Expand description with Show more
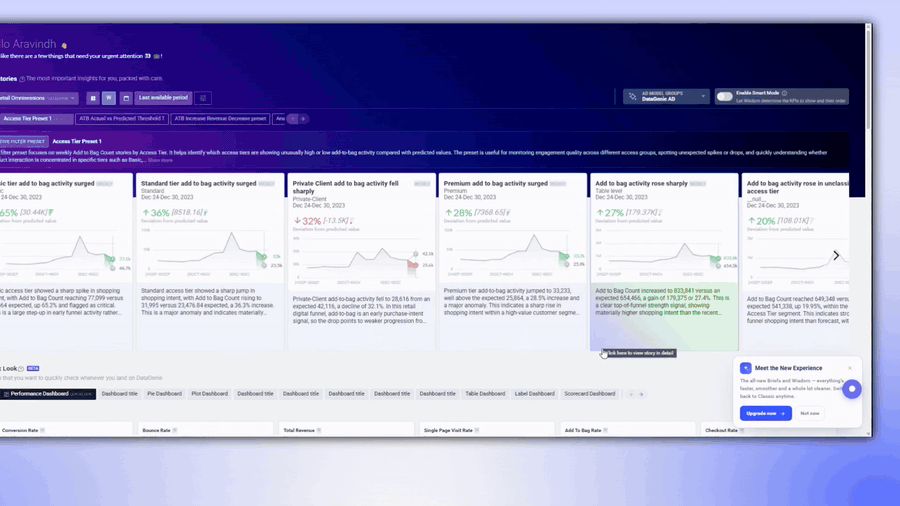Viewport: 900px width, 506px height. [160, 160]
